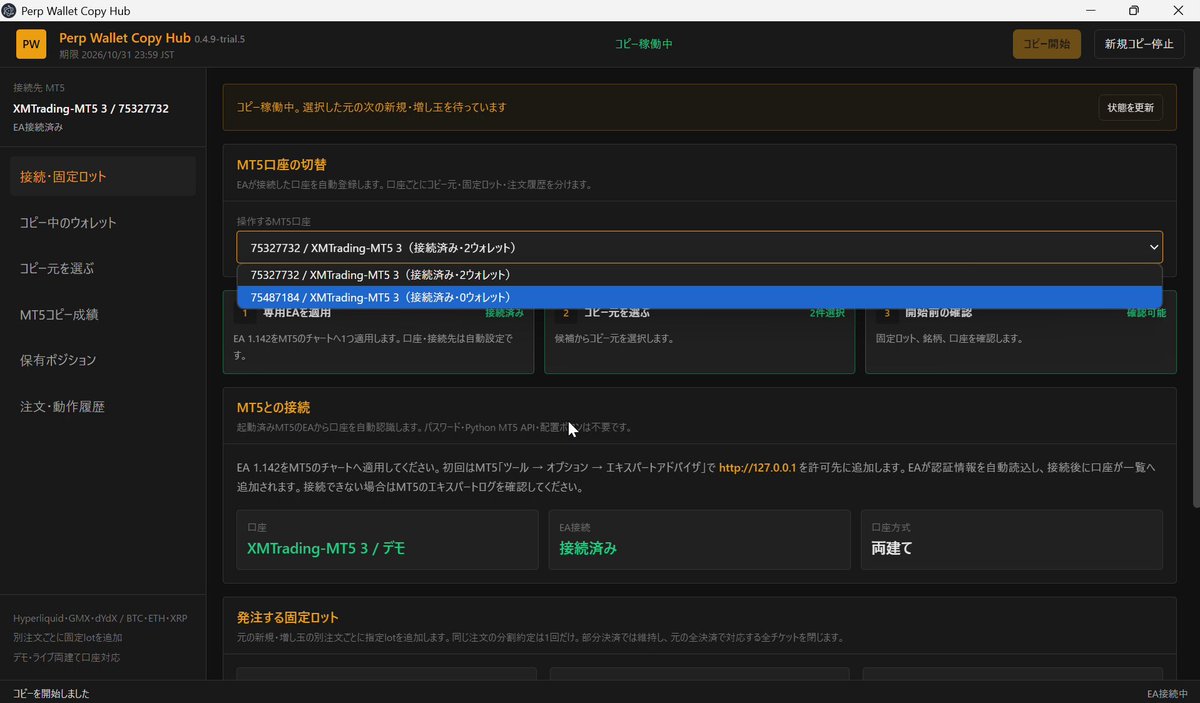Click the コピーを開始しました status bar message
Viewport: 1200px width, 703px height.
pos(51,694)
